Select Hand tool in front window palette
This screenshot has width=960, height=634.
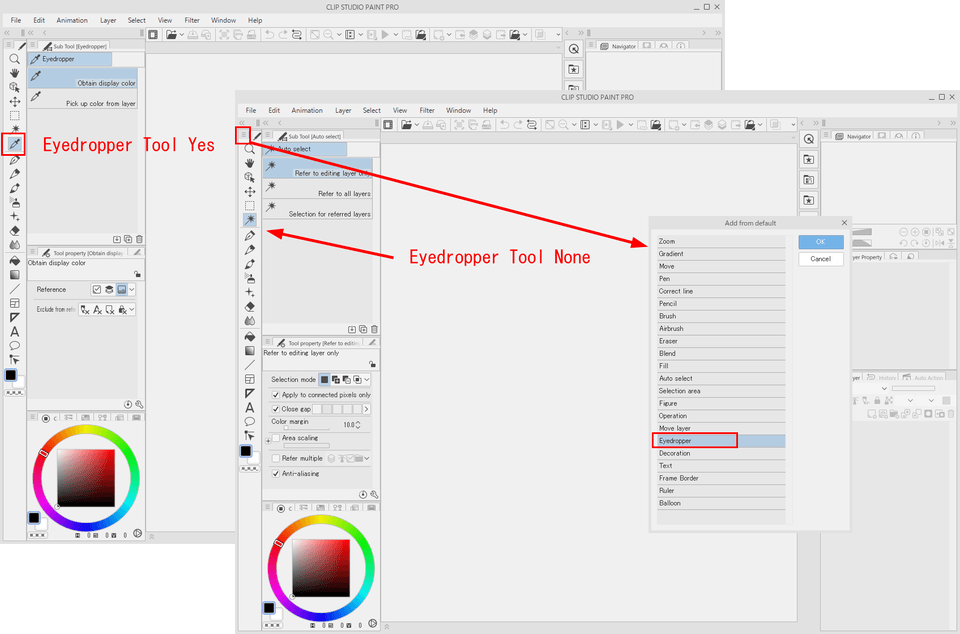tap(249, 163)
